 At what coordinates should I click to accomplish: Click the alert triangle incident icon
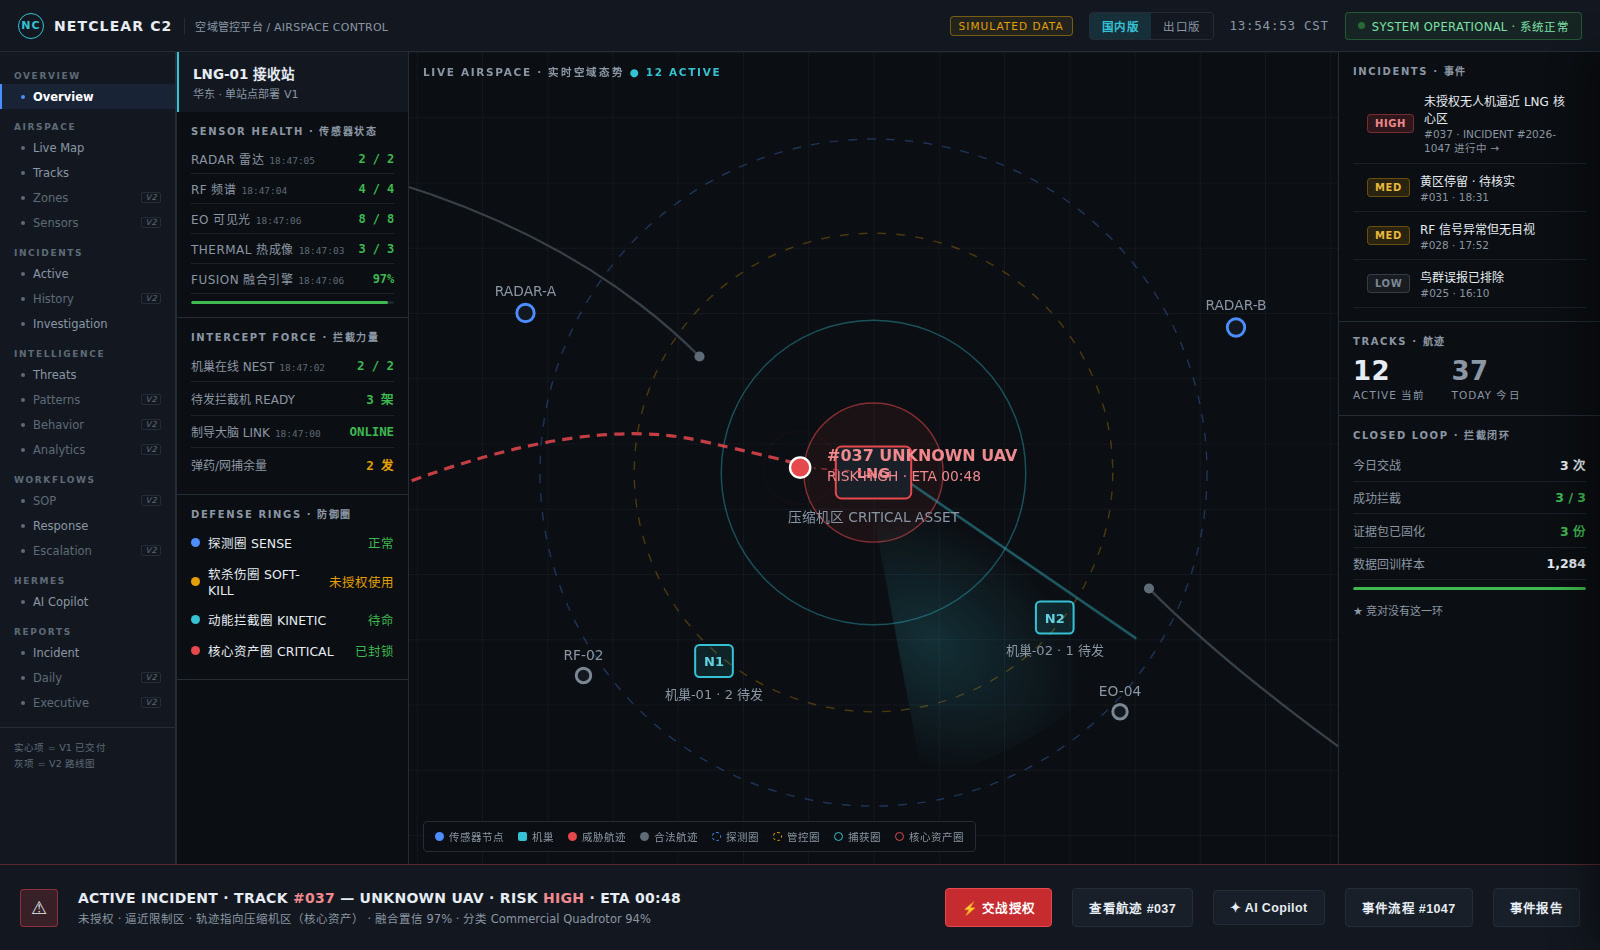[x=39, y=908]
